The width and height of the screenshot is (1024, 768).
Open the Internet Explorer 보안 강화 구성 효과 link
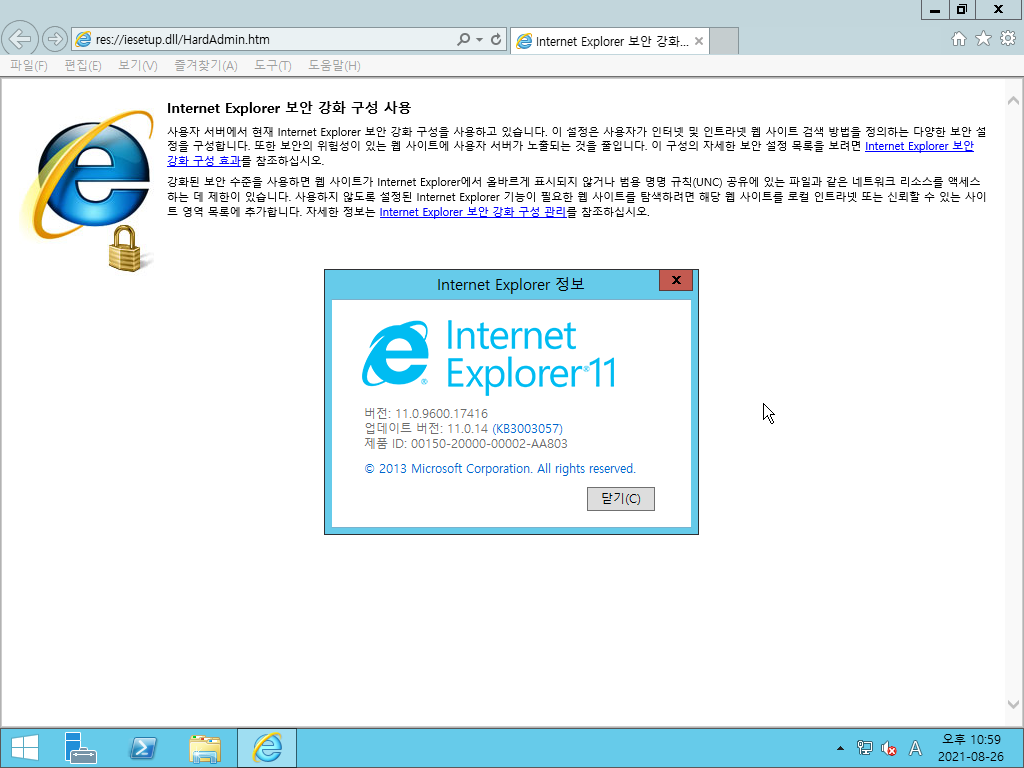919,146
